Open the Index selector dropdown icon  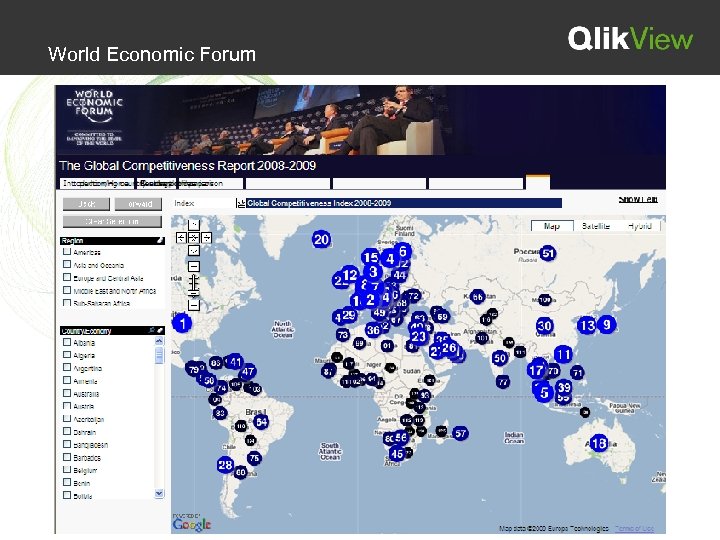[x=240, y=203]
